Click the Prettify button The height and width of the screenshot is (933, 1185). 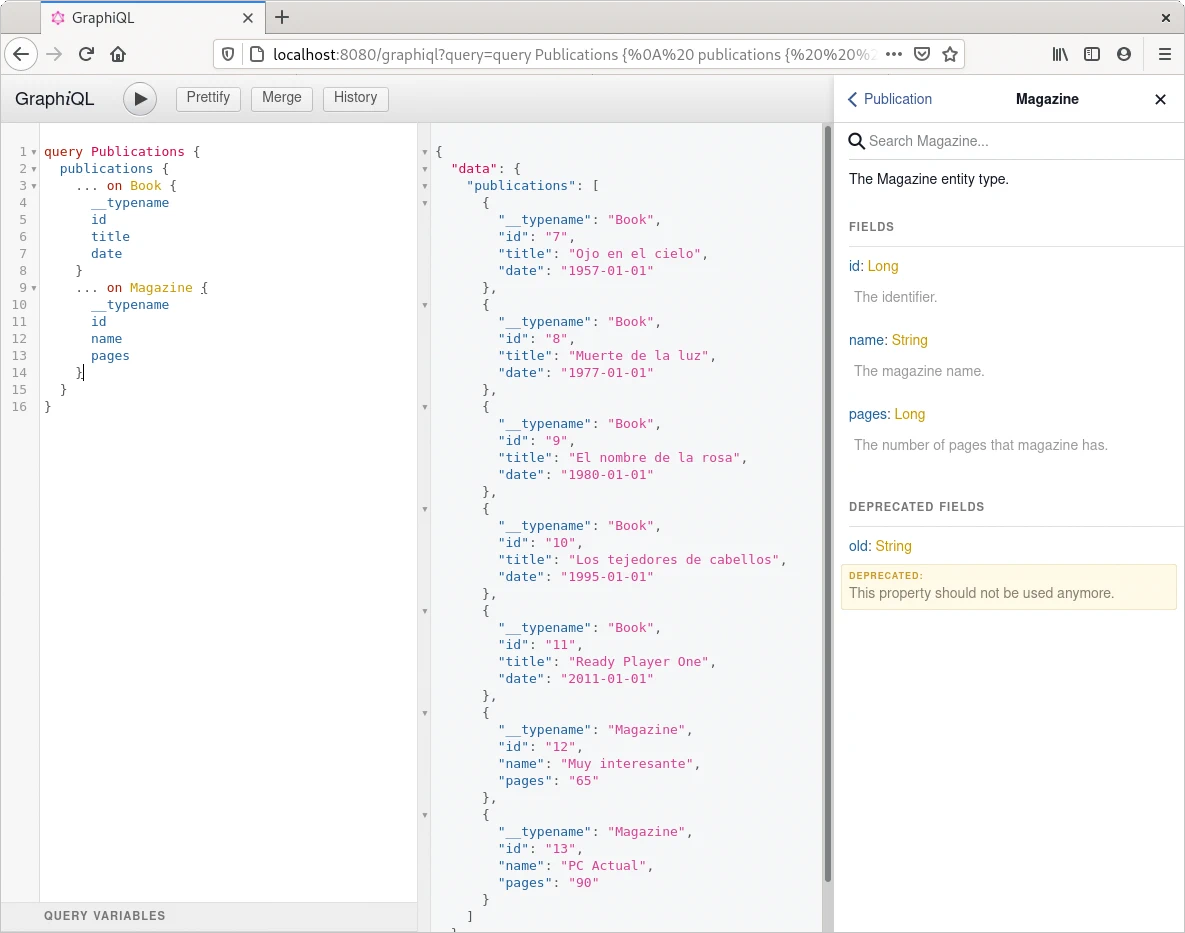point(208,98)
